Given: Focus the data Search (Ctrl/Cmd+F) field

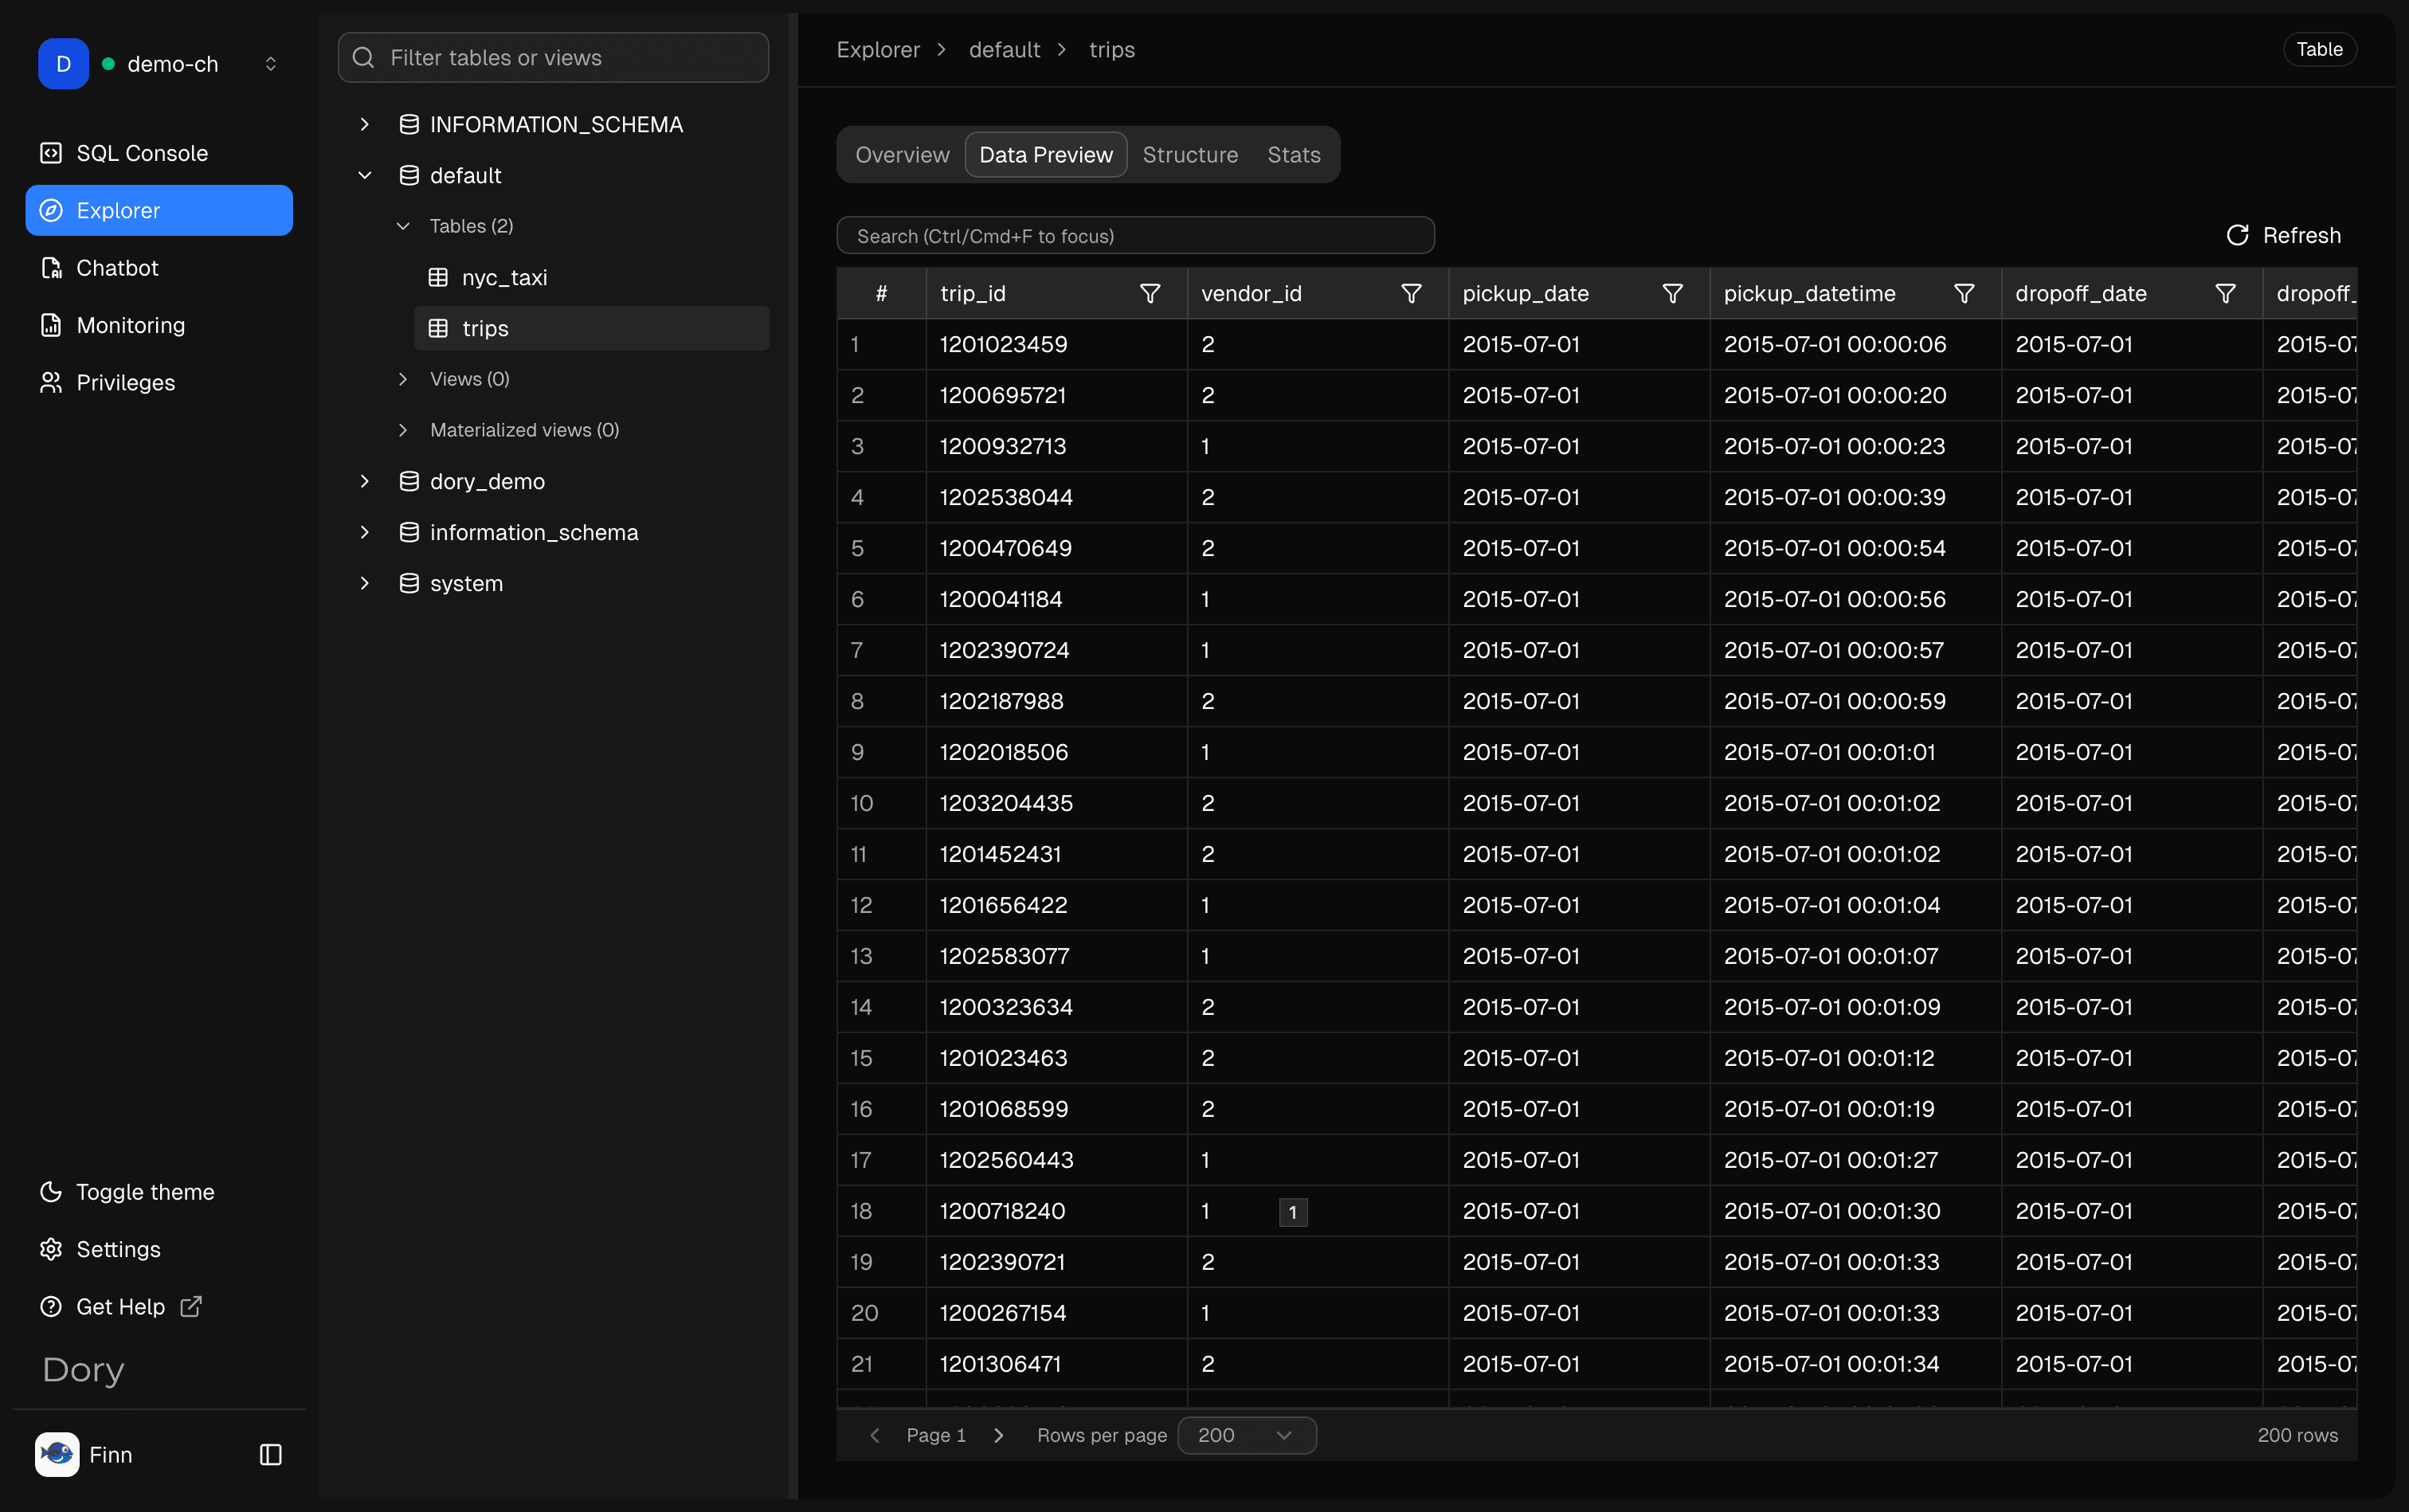Looking at the screenshot, I should tap(1135, 235).
